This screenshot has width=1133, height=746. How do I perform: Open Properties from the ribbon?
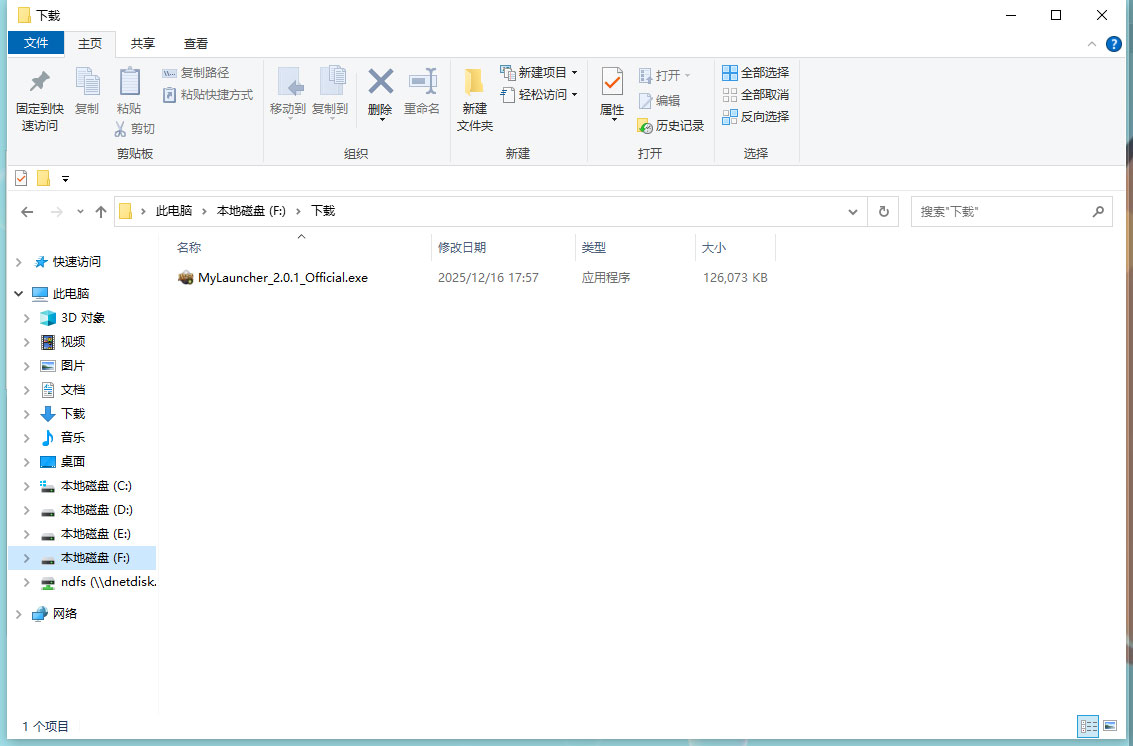(x=612, y=82)
